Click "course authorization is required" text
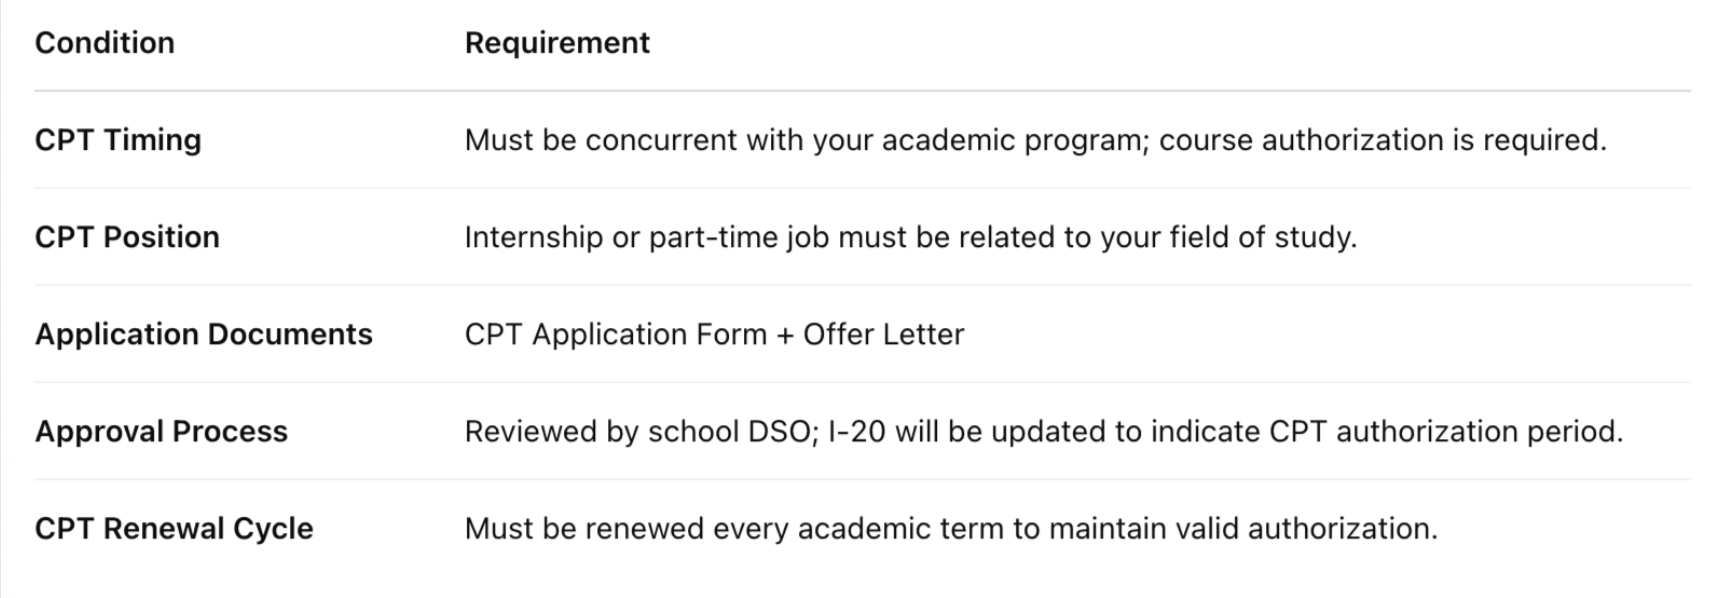1728x598 pixels. (1382, 140)
